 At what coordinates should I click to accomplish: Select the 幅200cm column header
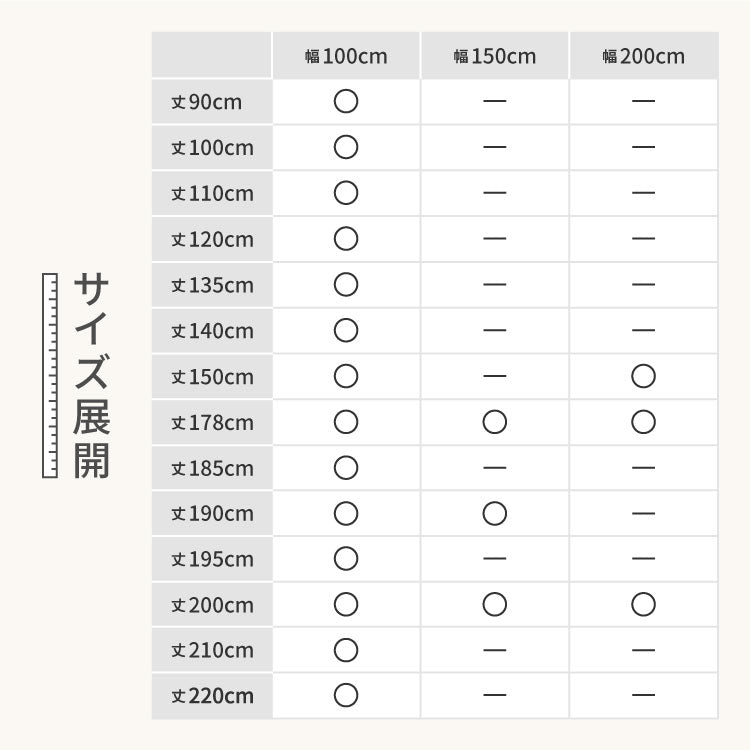(x=643, y=56)
